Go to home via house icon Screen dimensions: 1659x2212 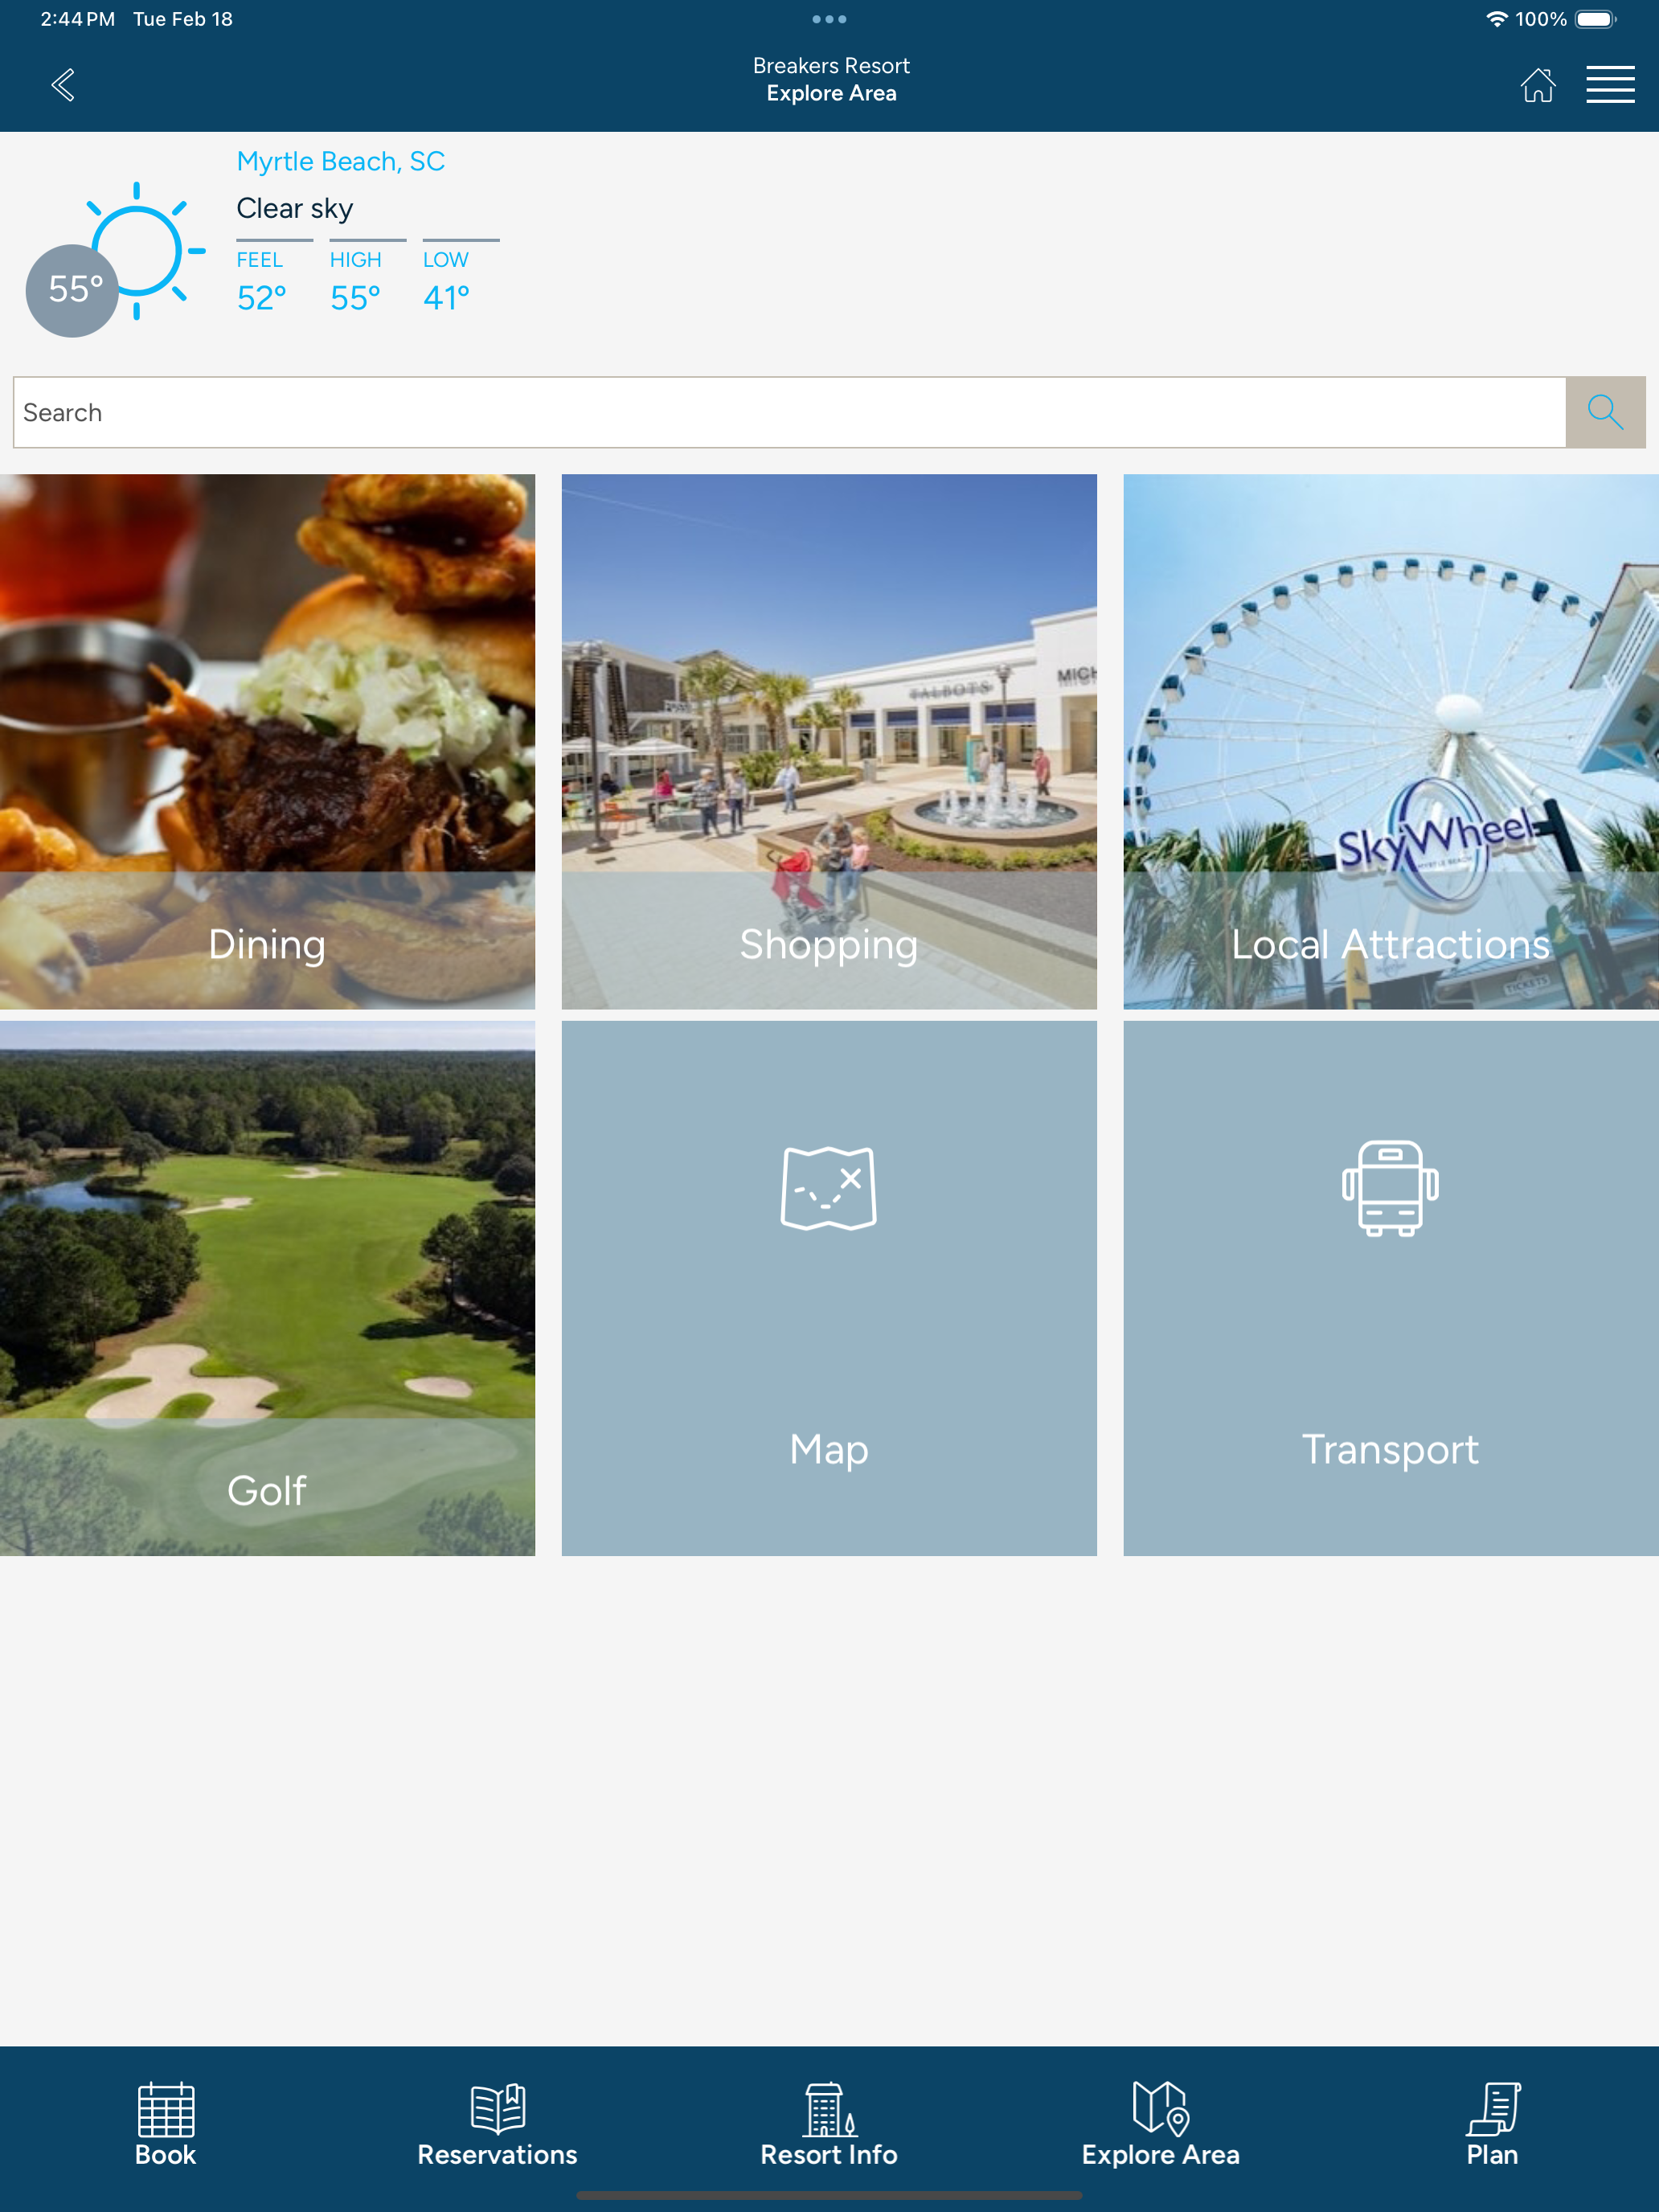[x=1537, y=85]
